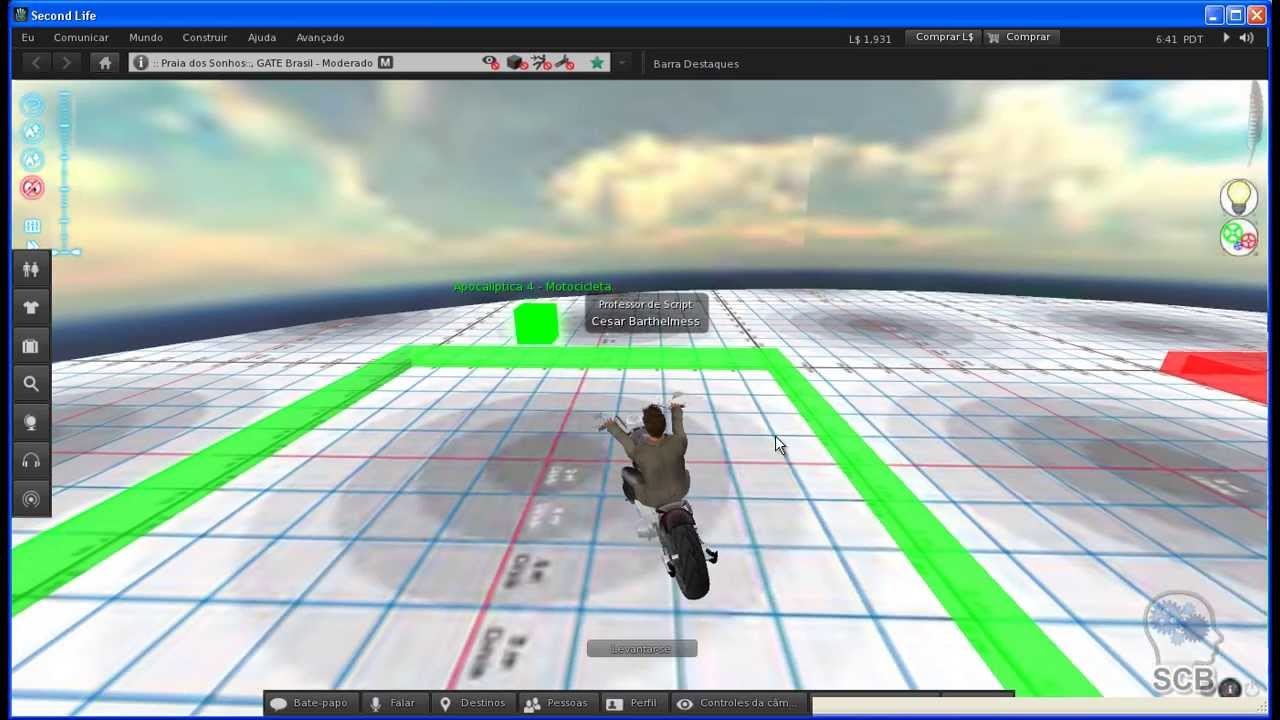
Task: Click the L$ 1,931 balance
Action: pos(870,39)
